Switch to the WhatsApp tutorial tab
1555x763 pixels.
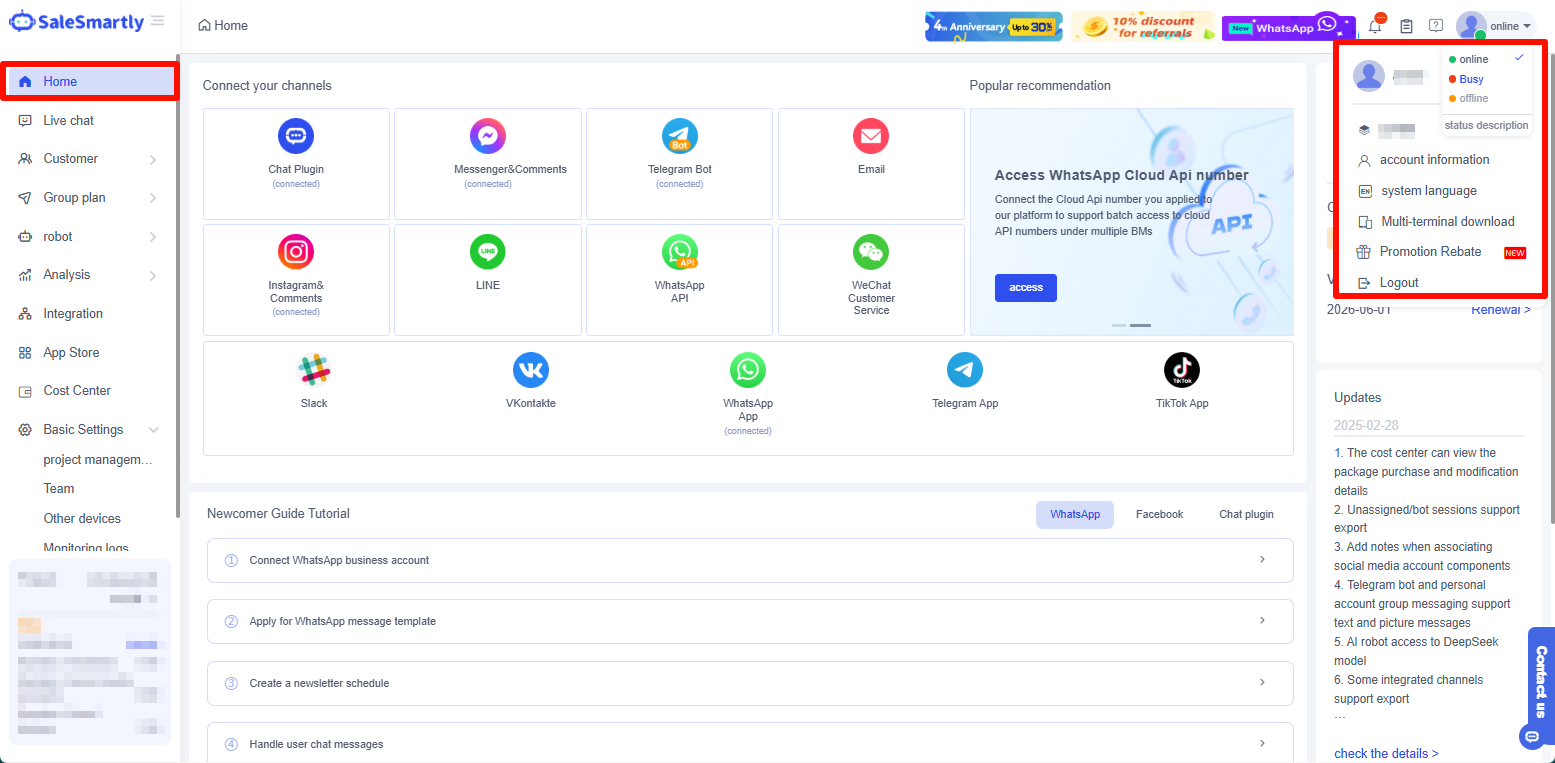point(1075,514)
